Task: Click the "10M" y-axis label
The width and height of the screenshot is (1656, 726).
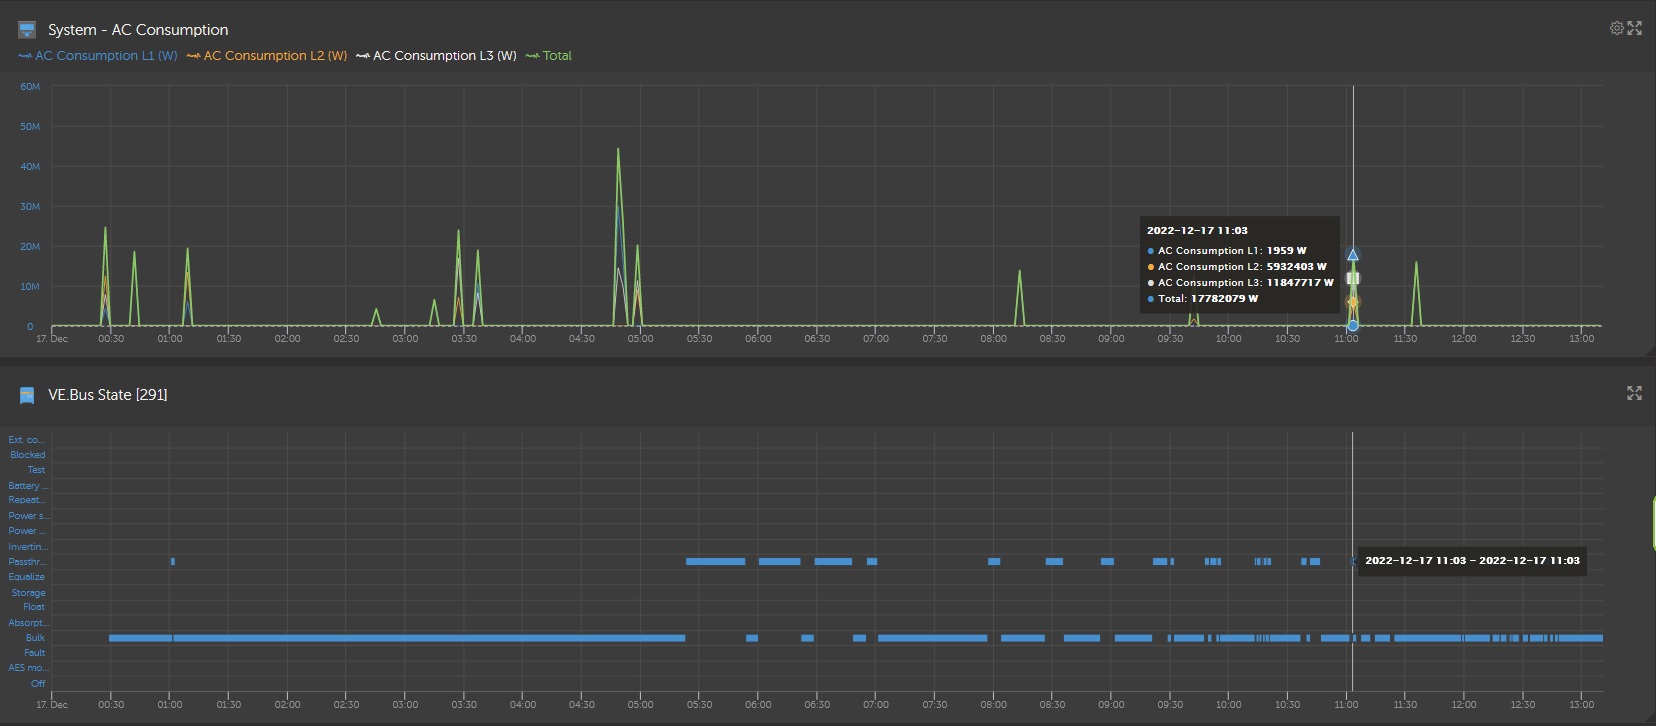Action: pos(30,287)
